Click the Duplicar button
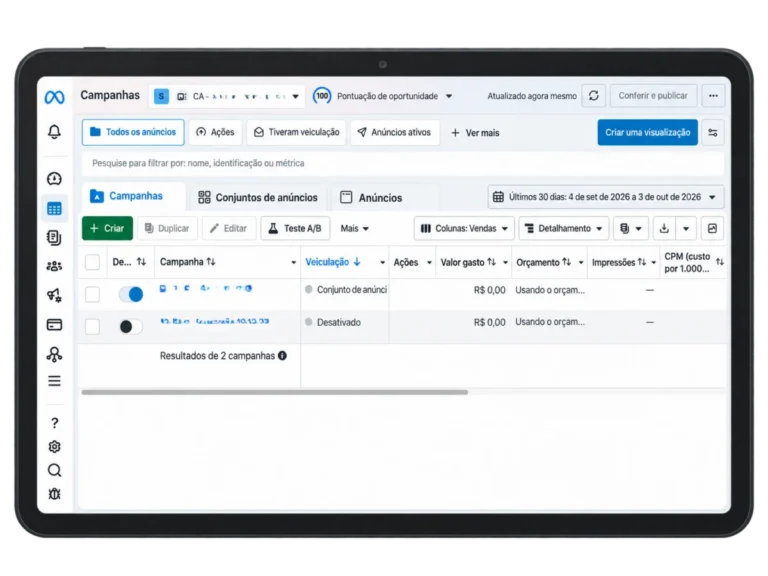Viewport: 768px width, 576px height. [x=167, y=228]
